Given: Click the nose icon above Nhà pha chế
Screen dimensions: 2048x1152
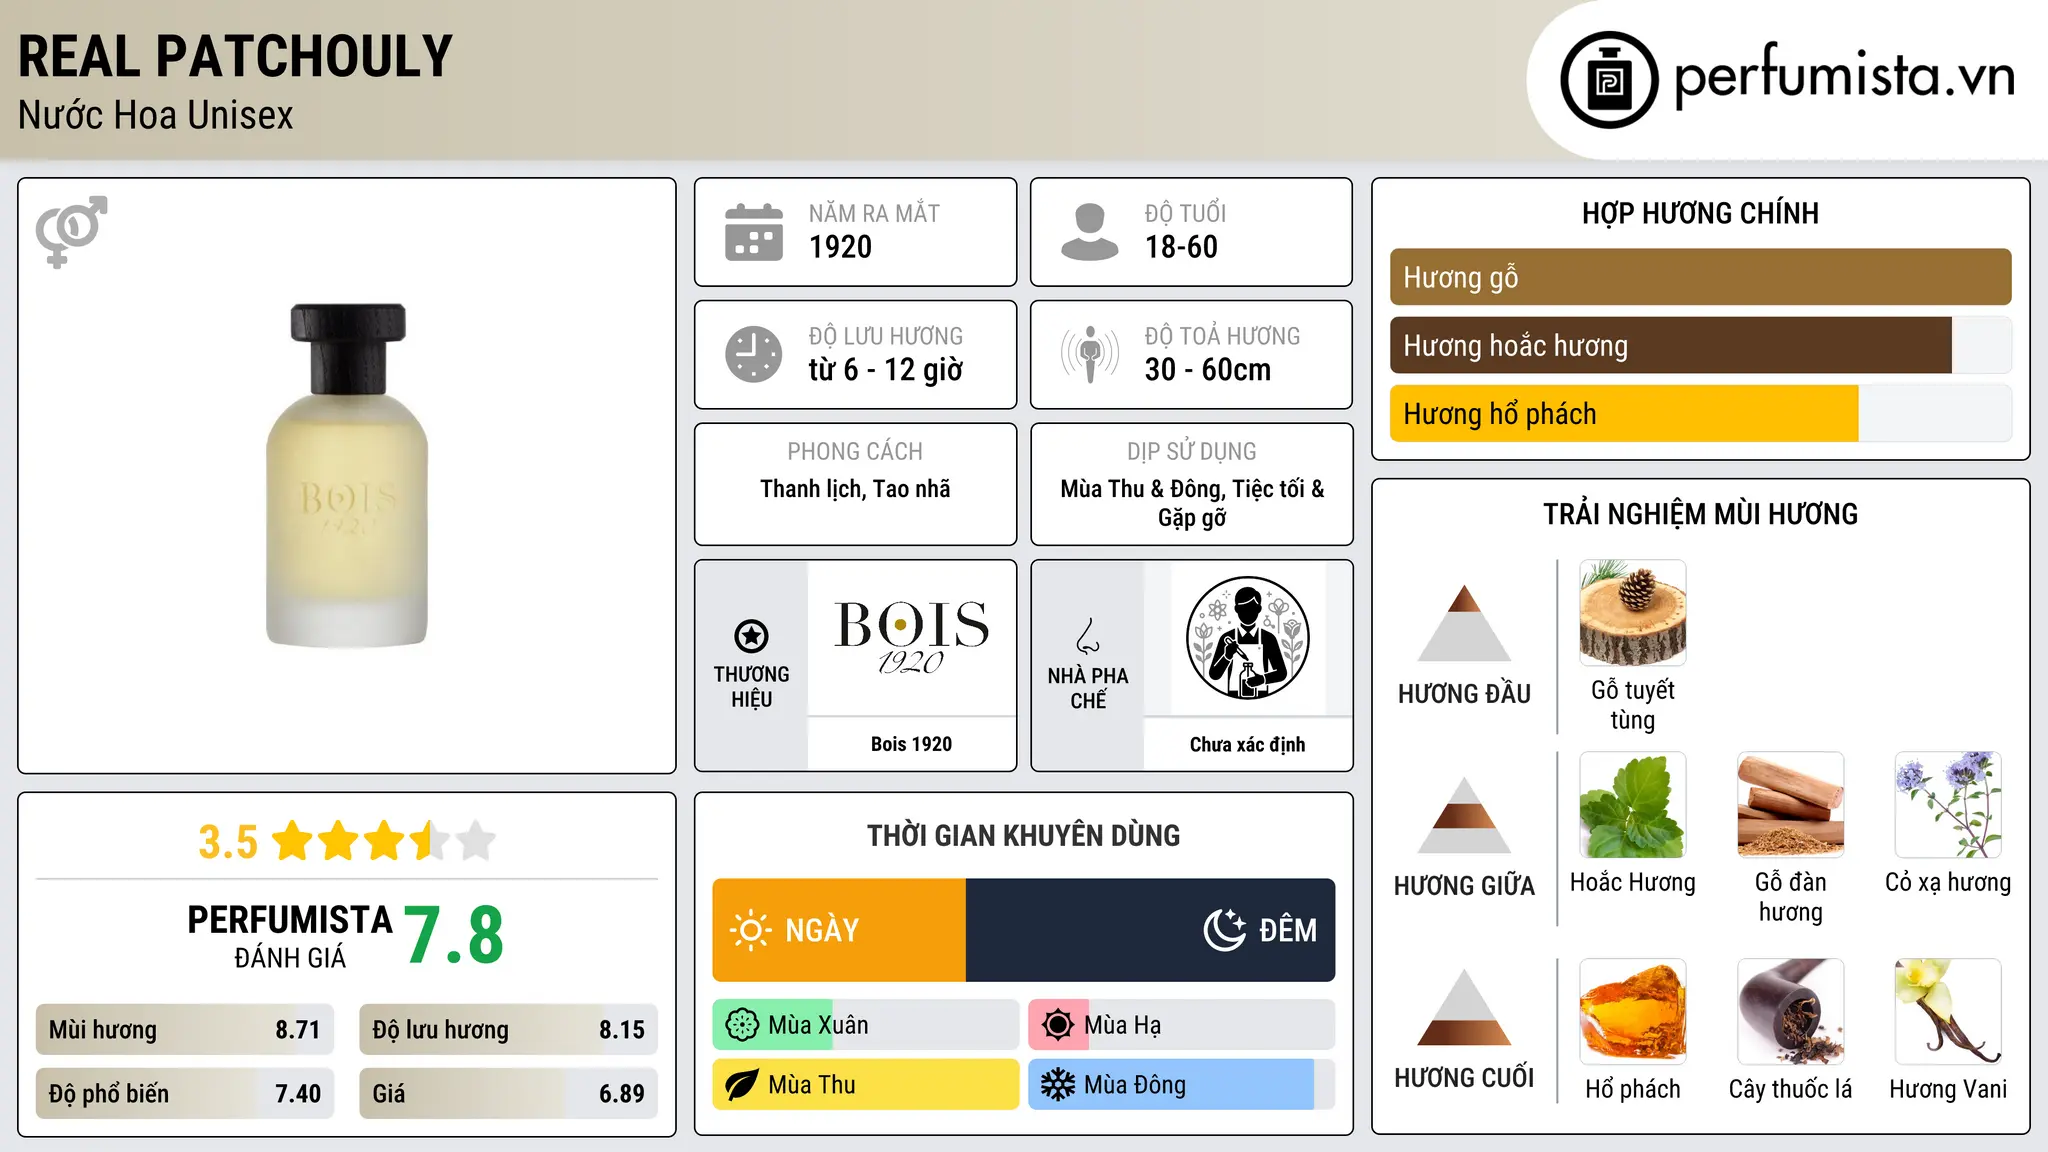Looking at the screenshot, I should pos(1088,636).
